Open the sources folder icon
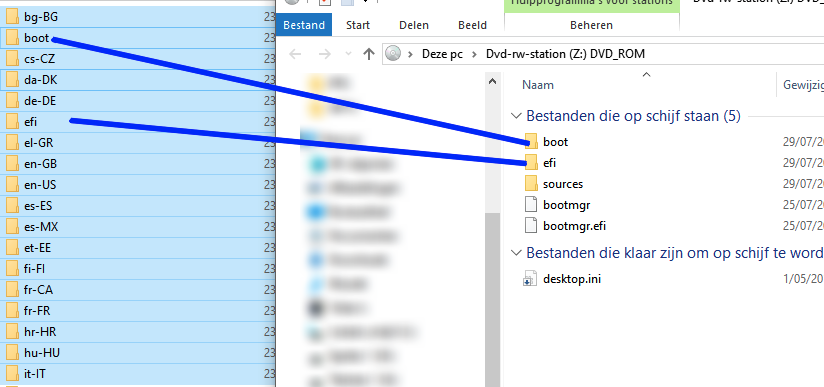This screenshot has width=824, height=387. click(531, 184)
